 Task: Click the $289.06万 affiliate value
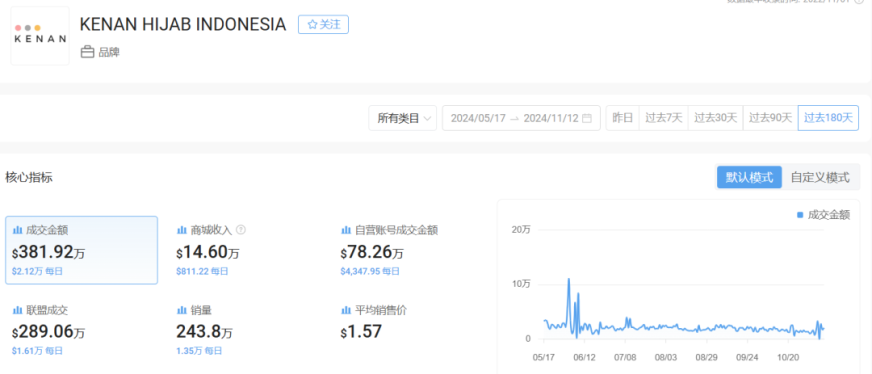(x=48, y=332)
